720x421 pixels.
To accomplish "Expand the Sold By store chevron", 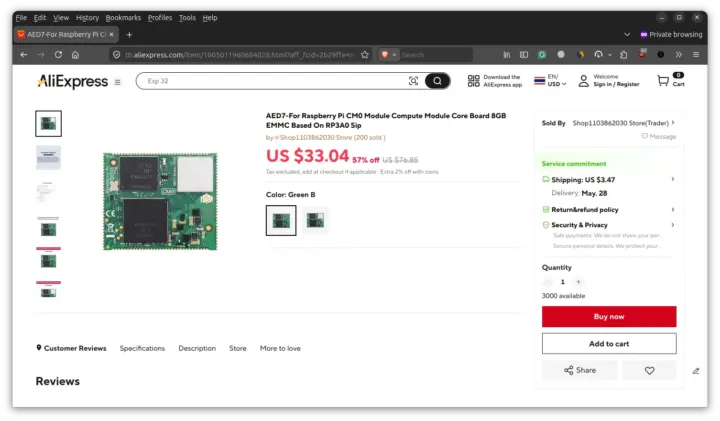I will 673,123.
